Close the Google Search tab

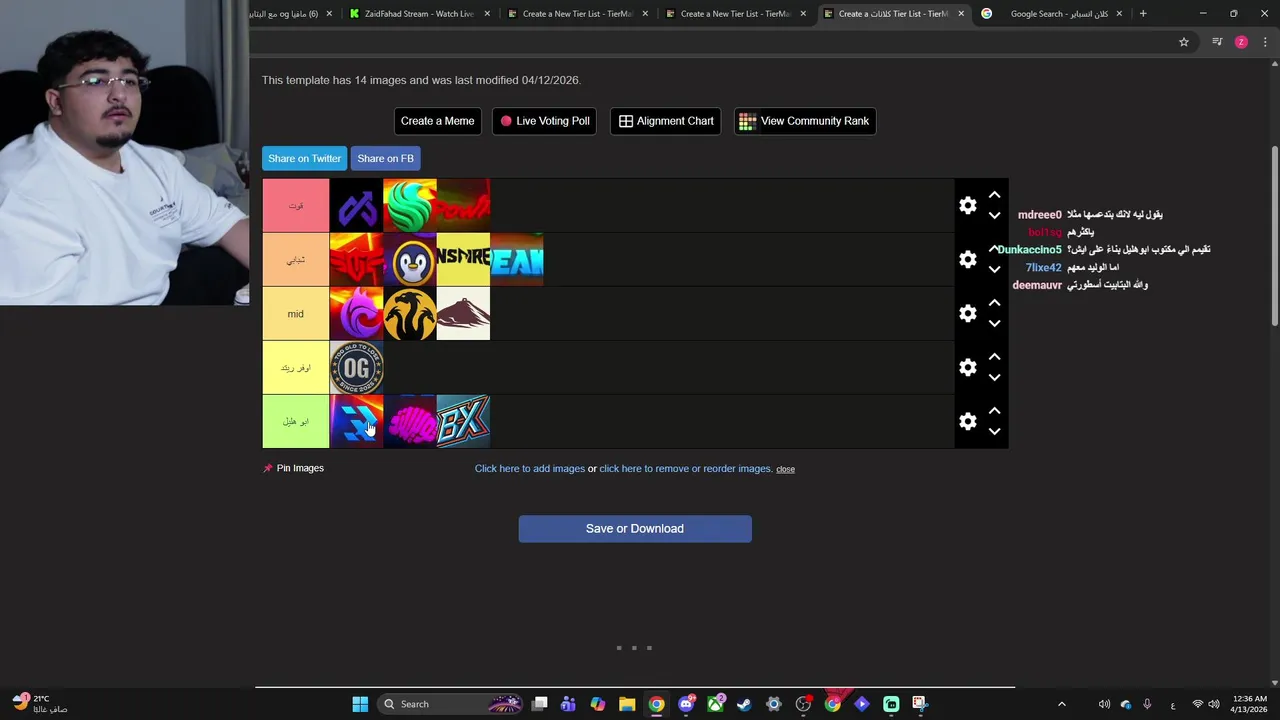pos(1119,14)
